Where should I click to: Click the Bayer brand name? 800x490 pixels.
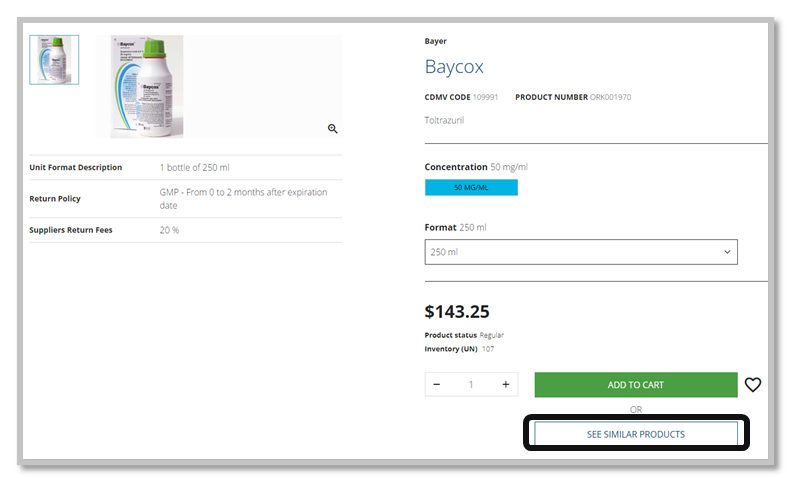[x=436, y=42]
